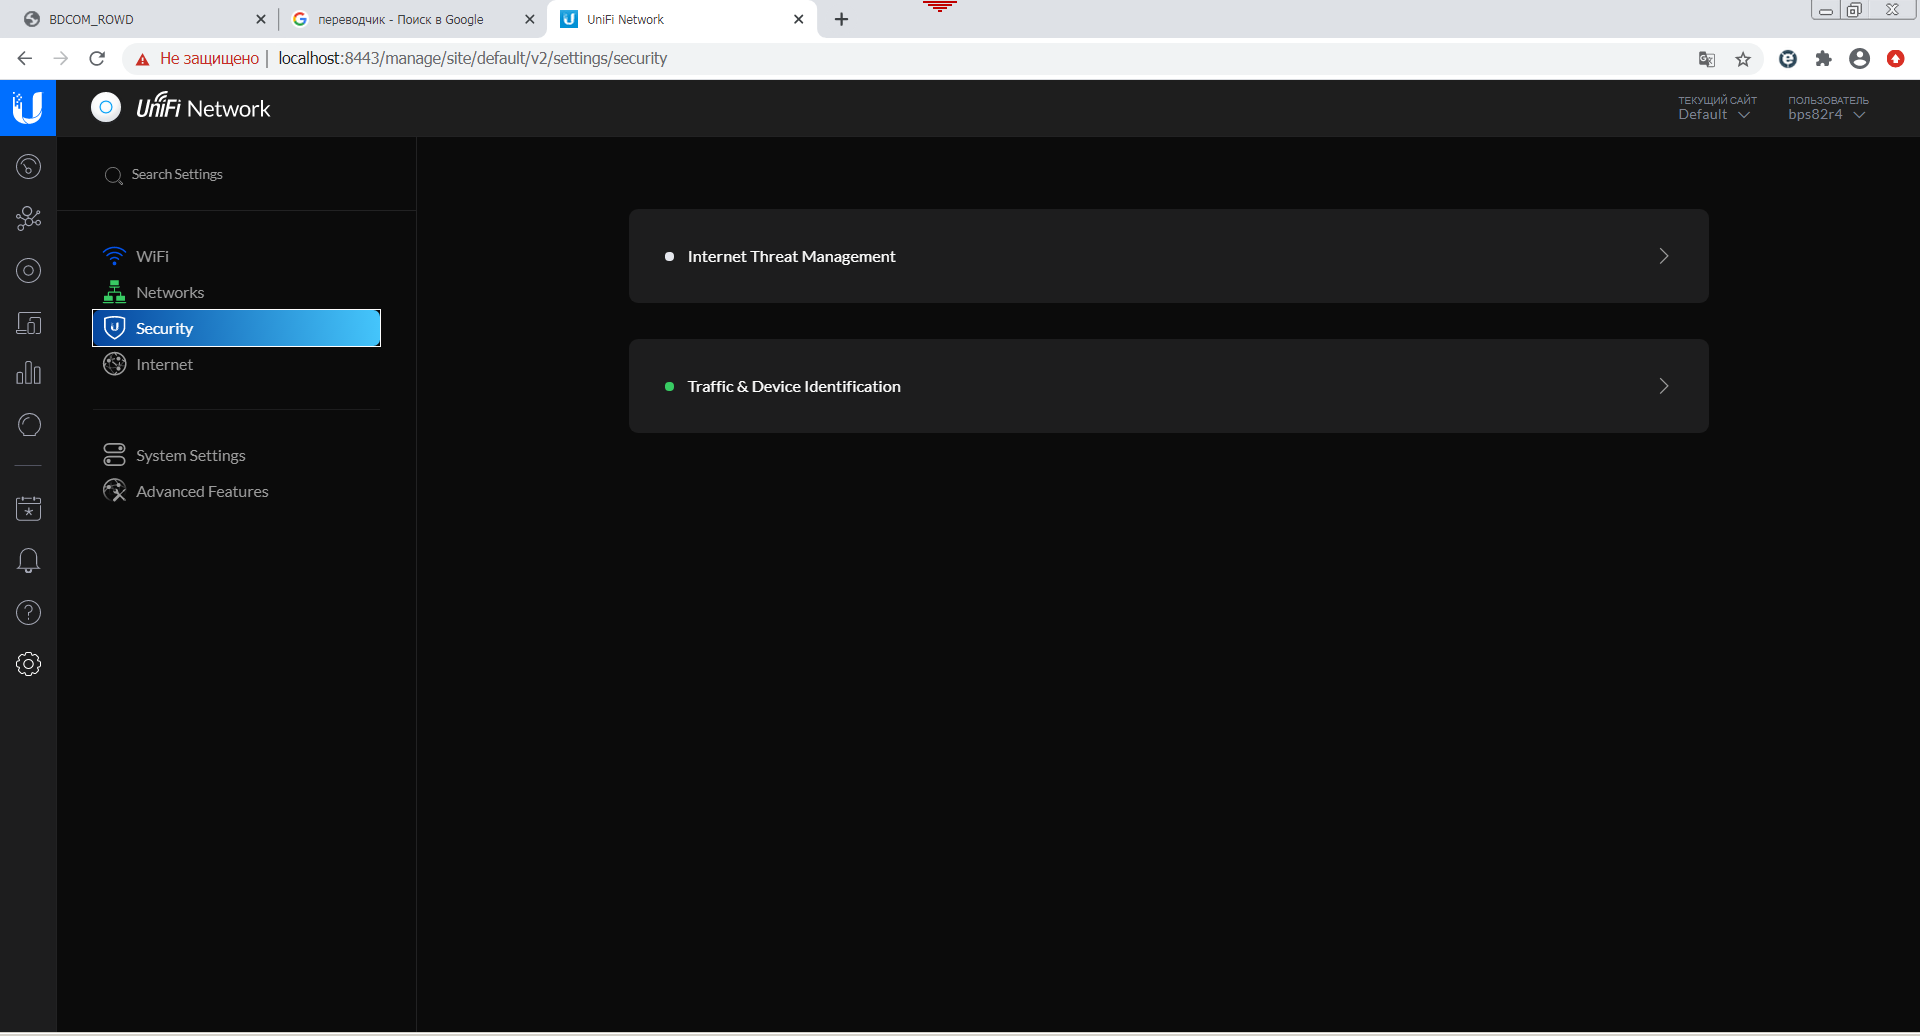Reload the page with the refresh icon
The height and width of the screenshot is (1036, 1920).
point(97,59)
